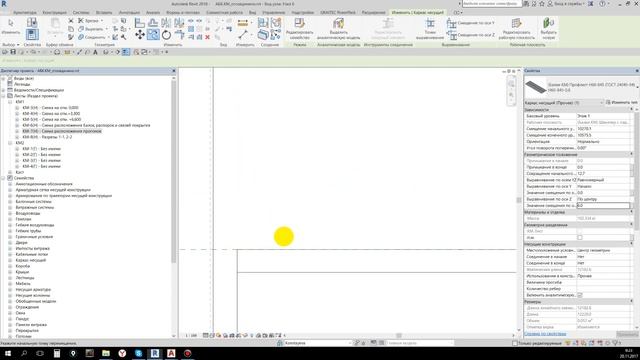
Task: Click the Z offset value input field
Action: 603,205
